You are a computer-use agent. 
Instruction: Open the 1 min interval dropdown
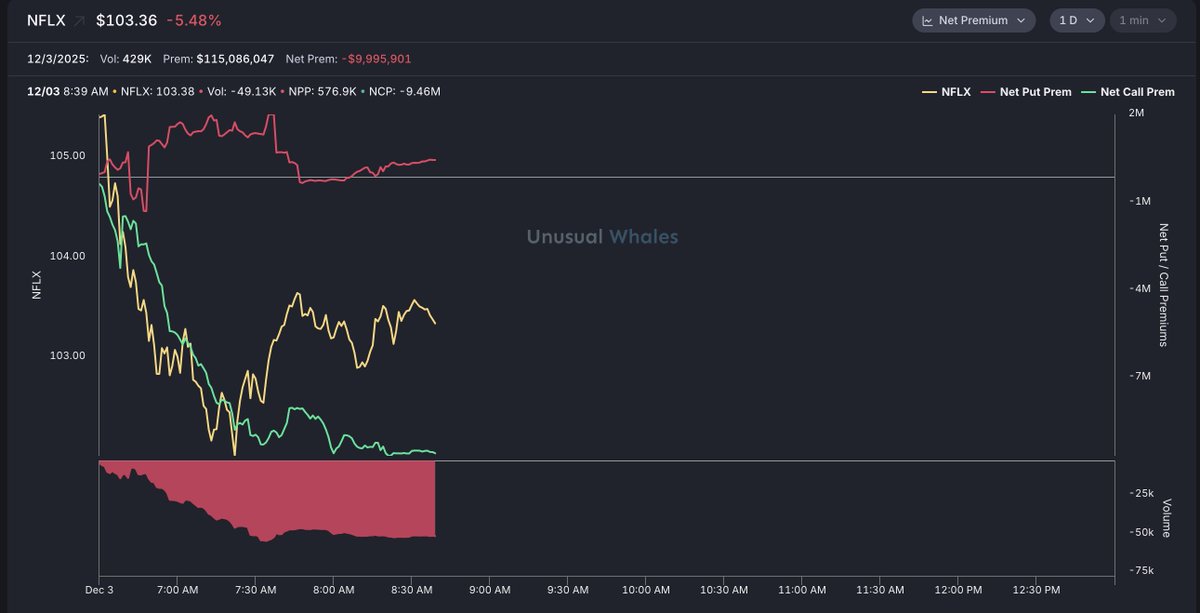pos(1142,20)
